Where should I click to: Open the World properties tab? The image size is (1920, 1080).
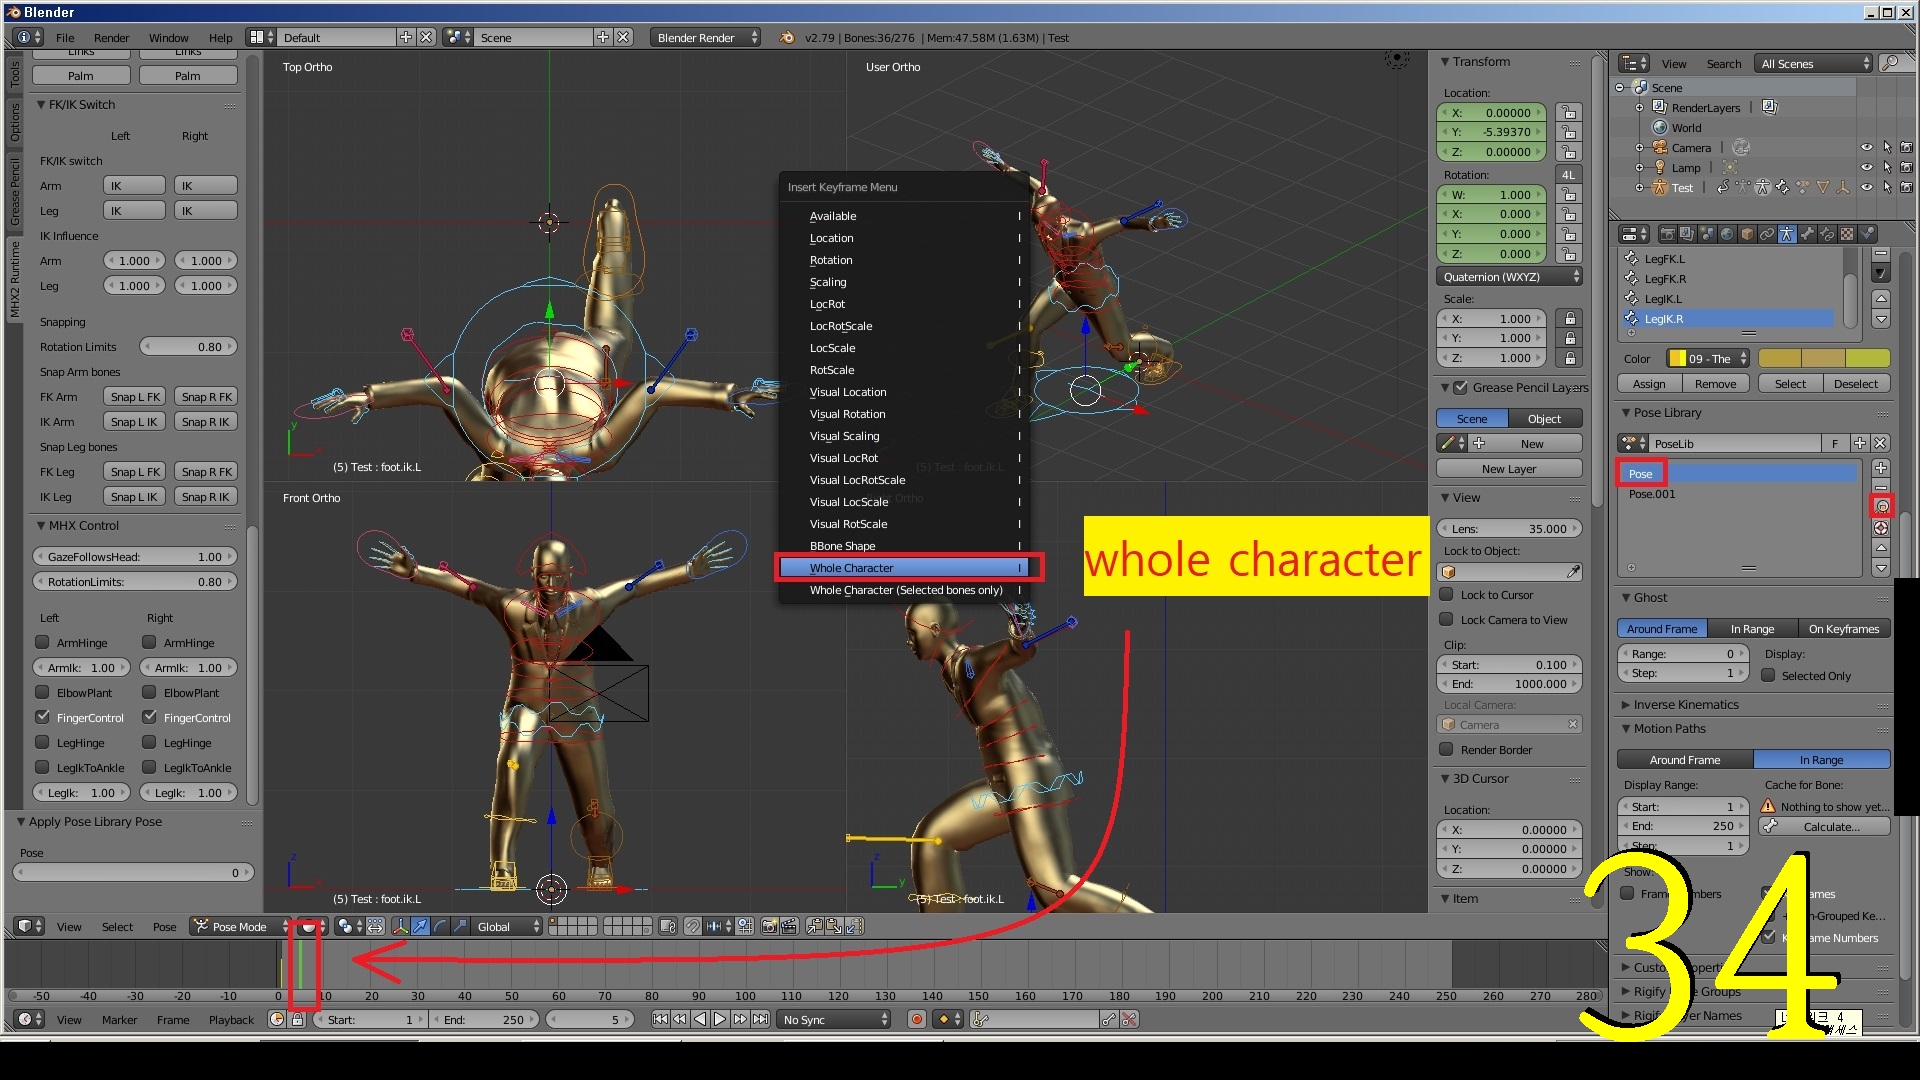click(1727, 234)
